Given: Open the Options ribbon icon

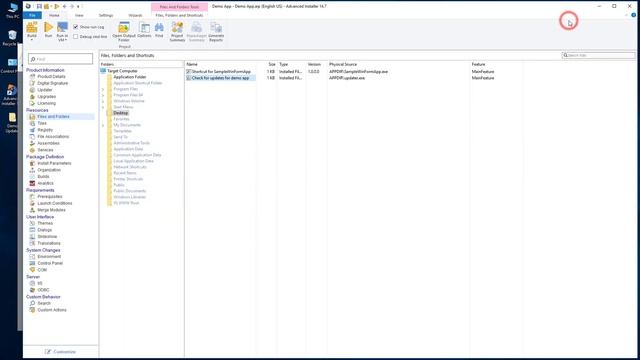Looking at the screenshot, I should (x=144, y=28).
